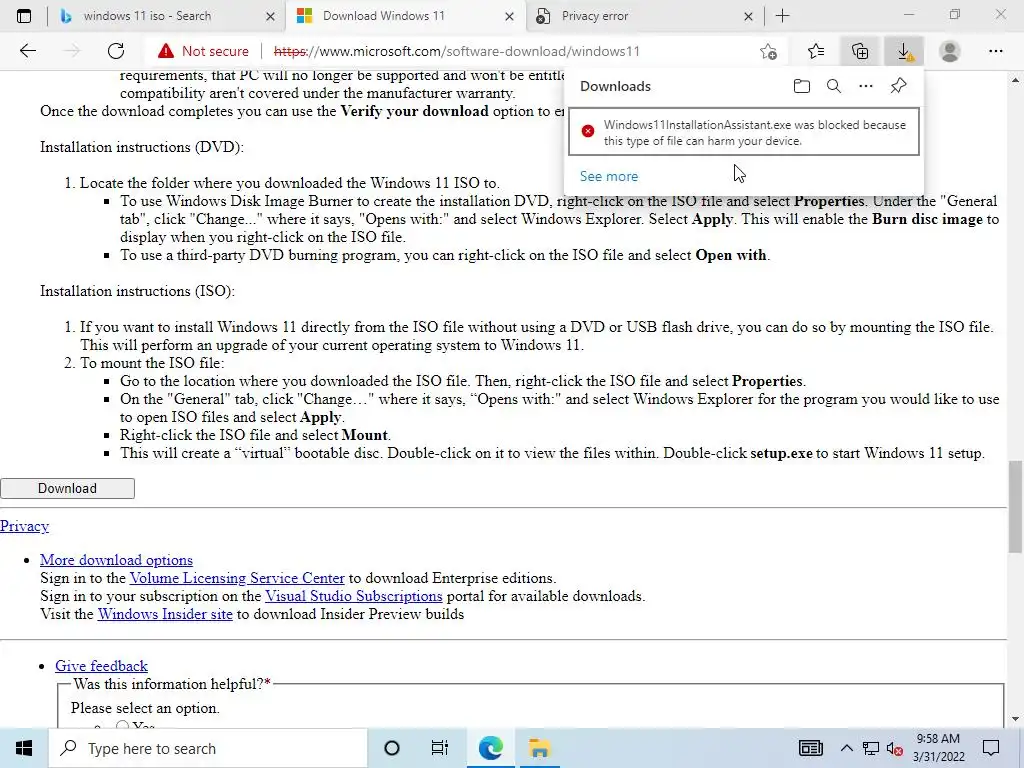1024x768 pixels.
Task: Open the user profile icon
Action: click(950, 51)
